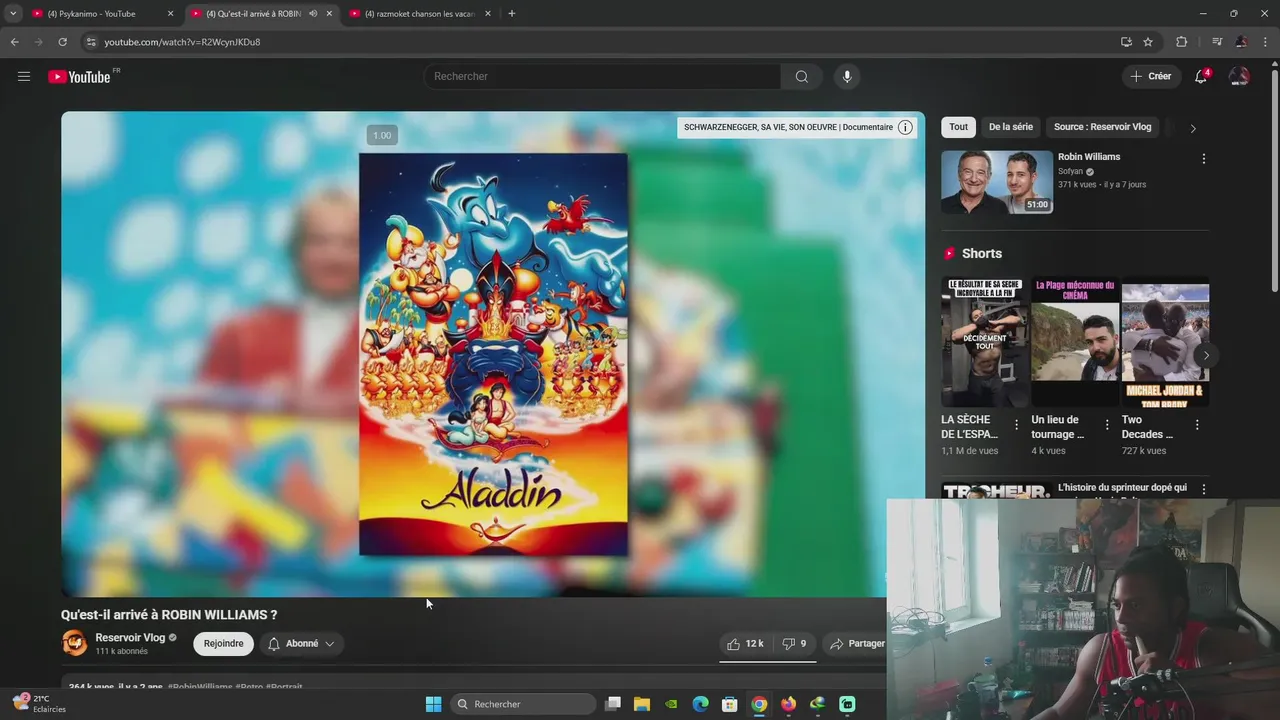Open the Abonné notification dropdown
Viewport: 1280px width, 720px height.
[301, 644]
